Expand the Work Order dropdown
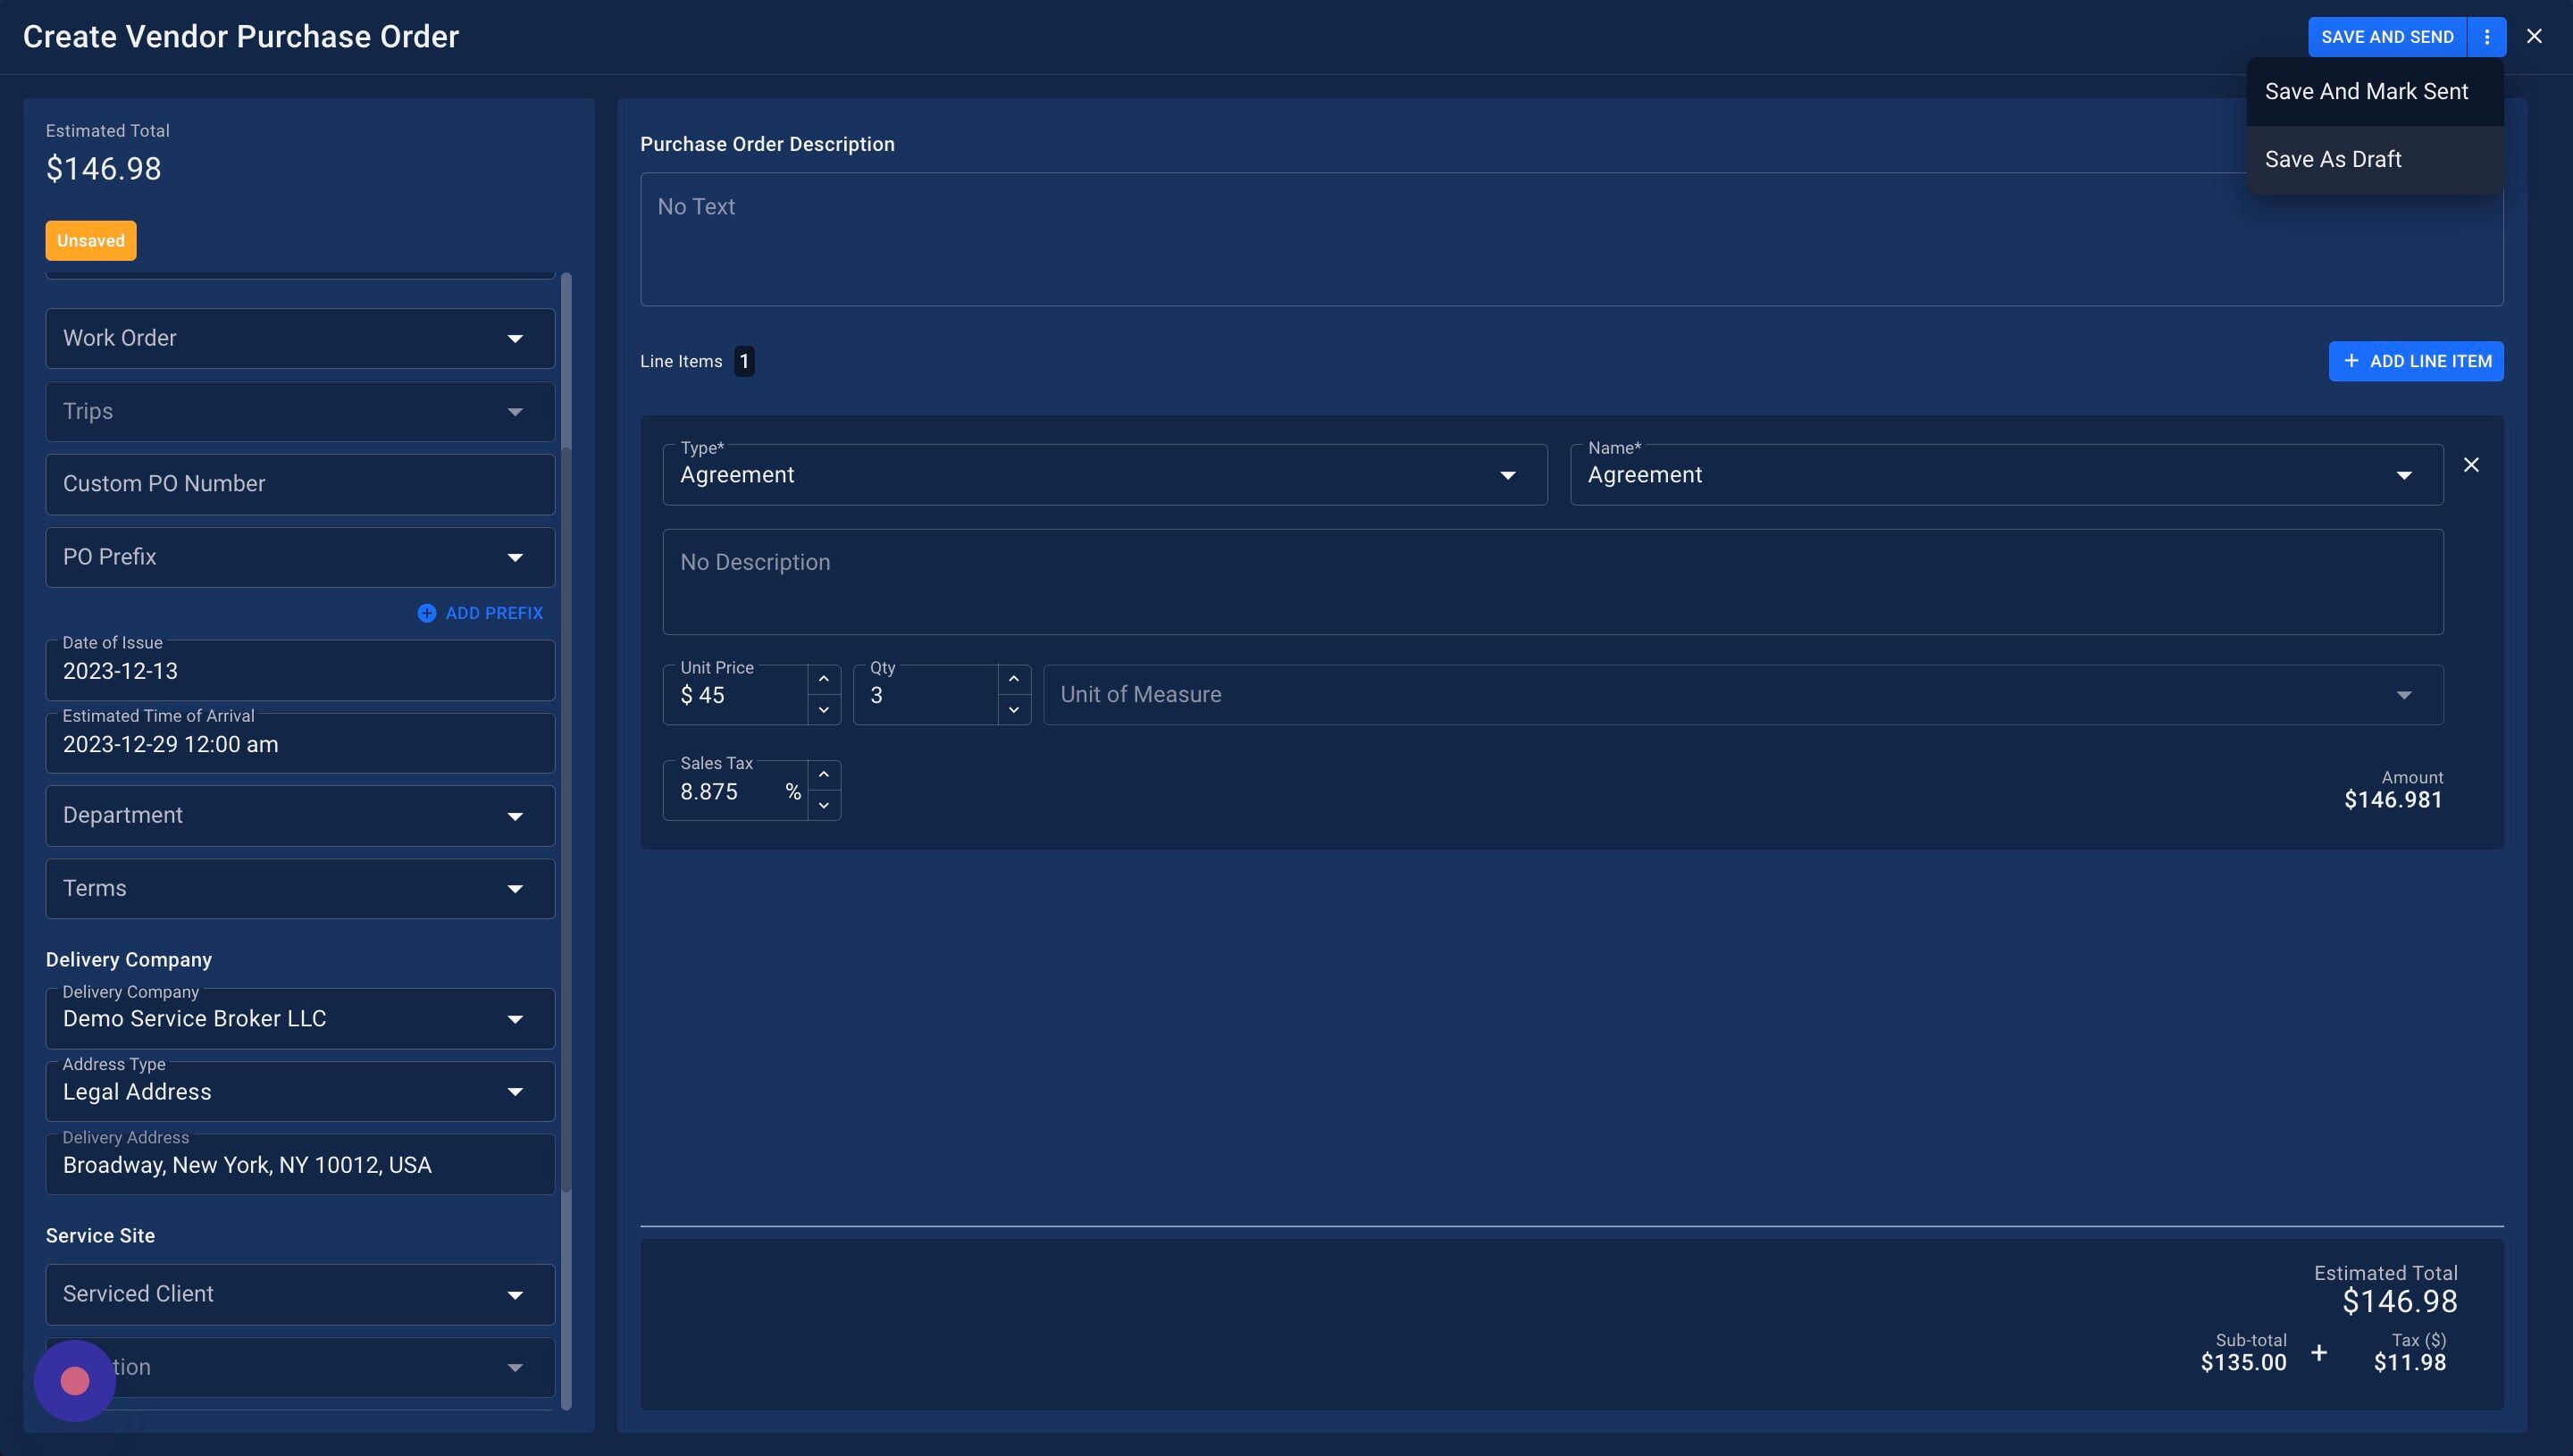This screenshot has height=1456, width=2573. [300, 338]
